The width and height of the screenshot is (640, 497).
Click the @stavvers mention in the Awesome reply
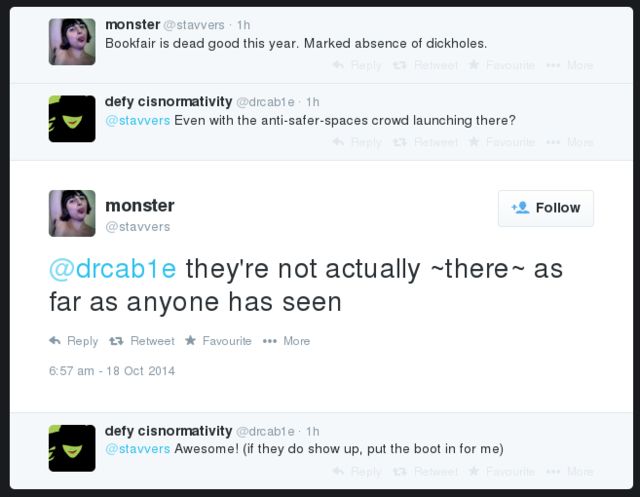coord(137,449)
